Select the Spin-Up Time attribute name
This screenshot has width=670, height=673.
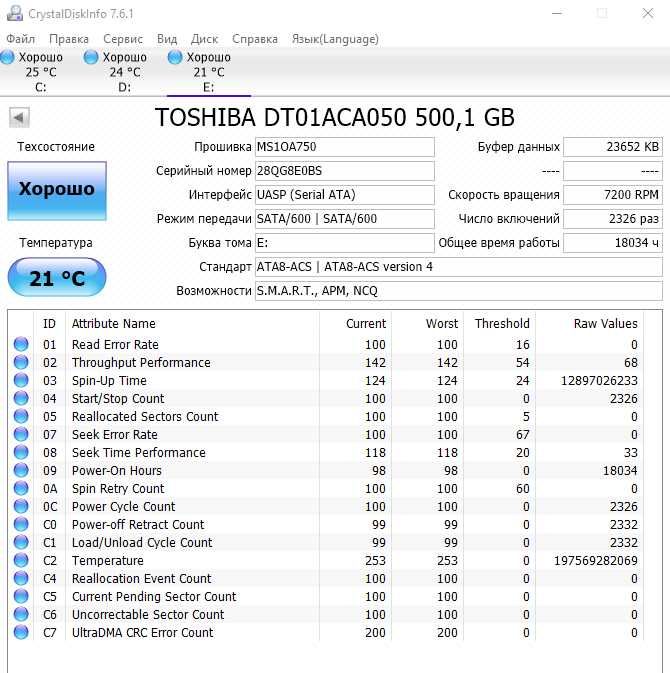coord(109,380)
